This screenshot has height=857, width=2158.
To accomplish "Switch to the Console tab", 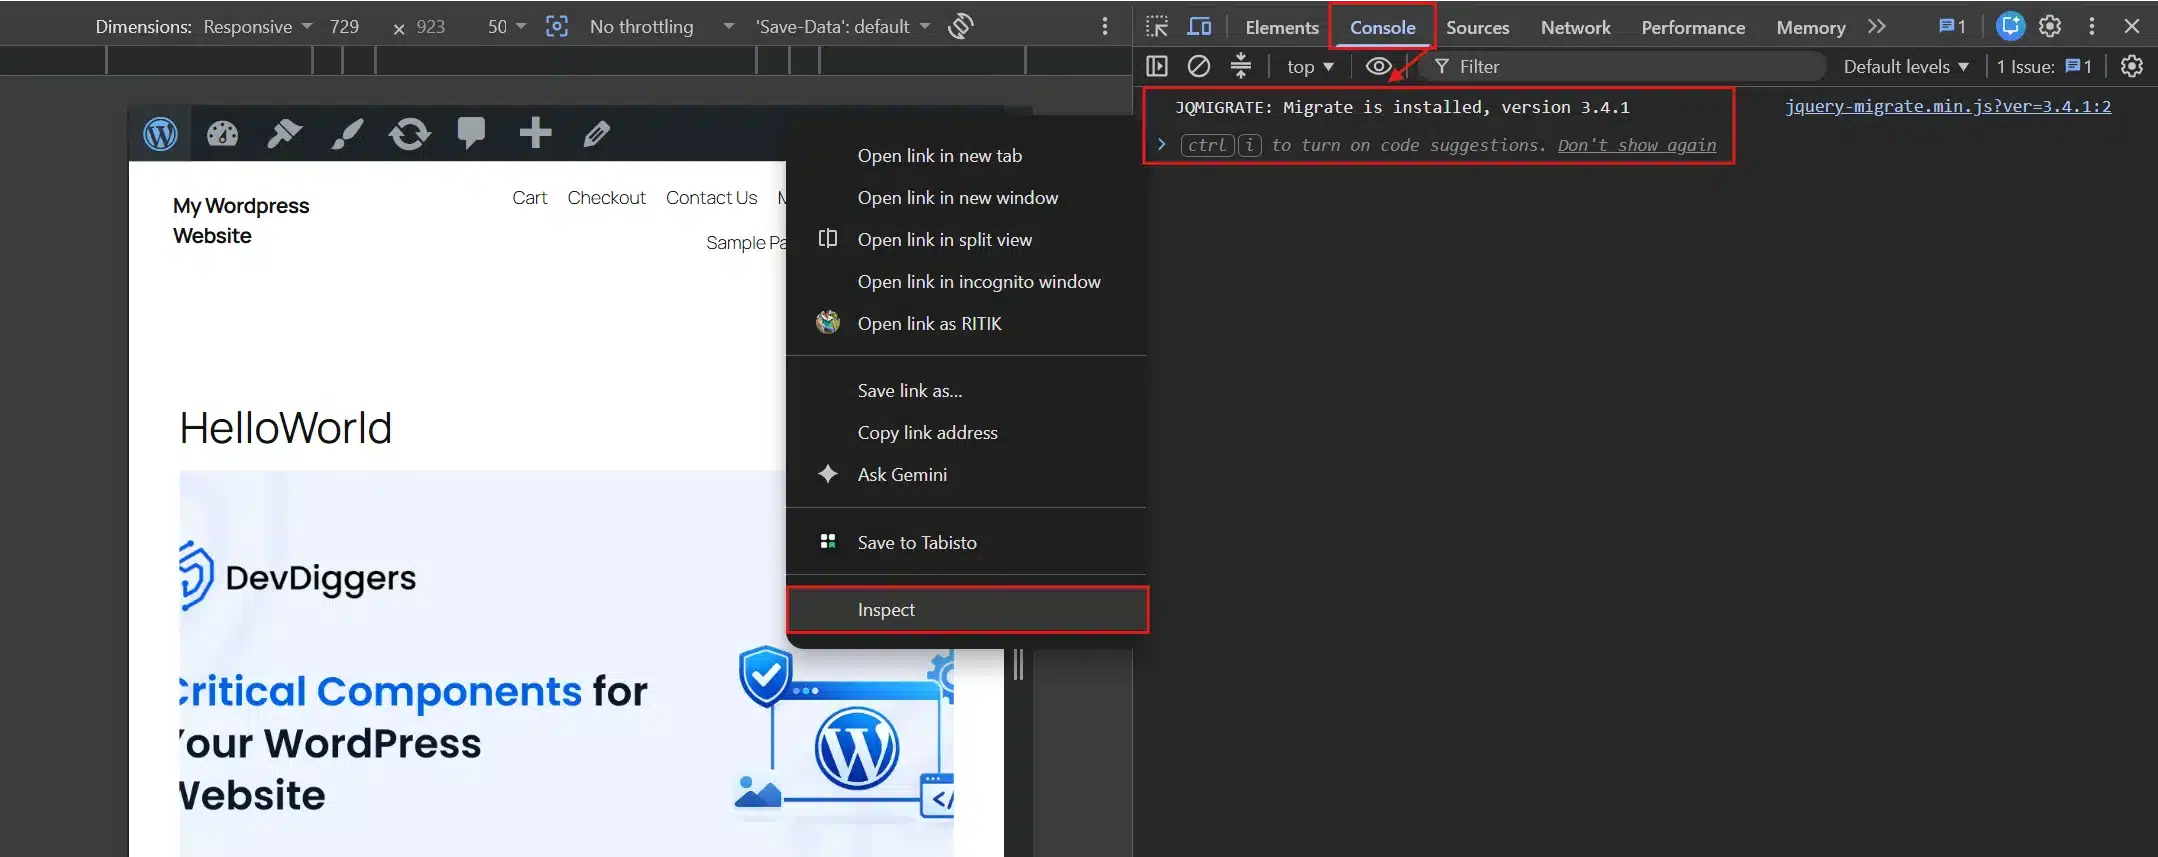I will [x=1382, y=28].
